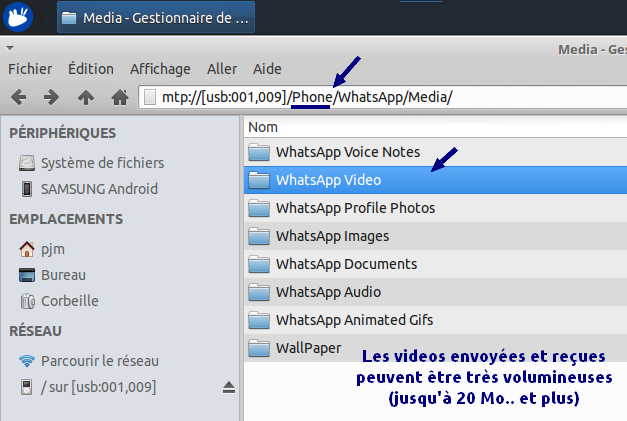Click the home folder toolbar icon
The image size is (627, 421).
[x=119, y=97]
